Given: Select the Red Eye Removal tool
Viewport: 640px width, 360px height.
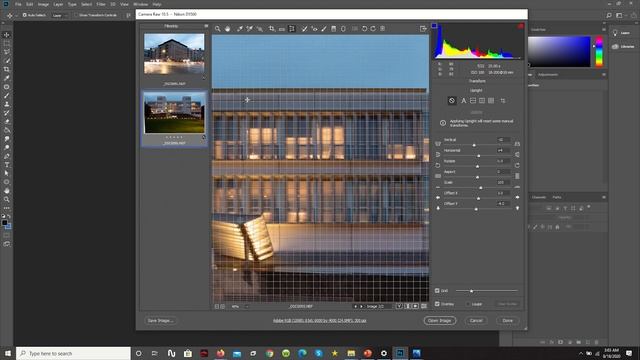Looking at the screenshot, I should 314,29.
